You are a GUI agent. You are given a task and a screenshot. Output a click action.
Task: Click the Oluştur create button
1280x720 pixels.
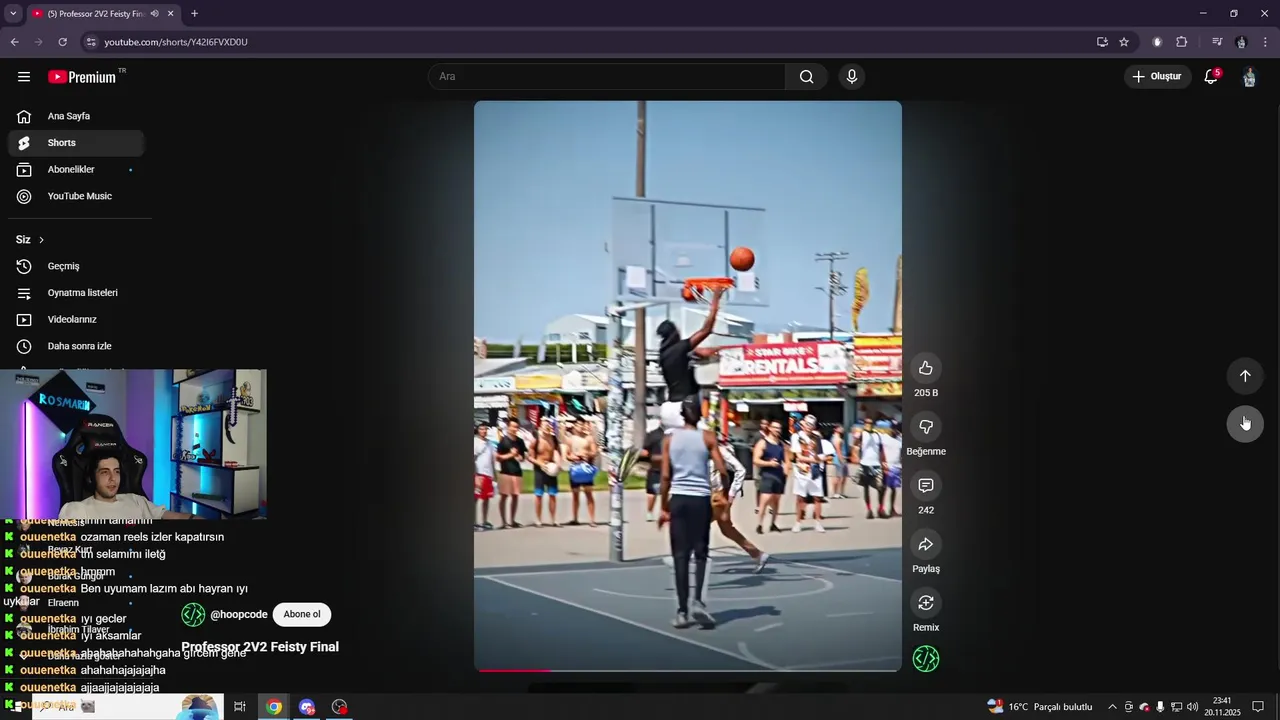point(1157,77)
